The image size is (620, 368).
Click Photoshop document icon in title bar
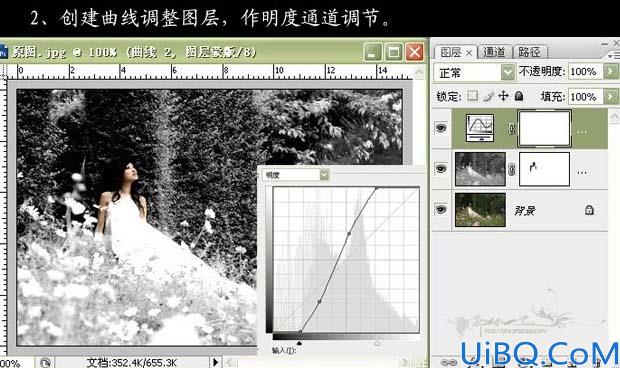click(4, 52)
